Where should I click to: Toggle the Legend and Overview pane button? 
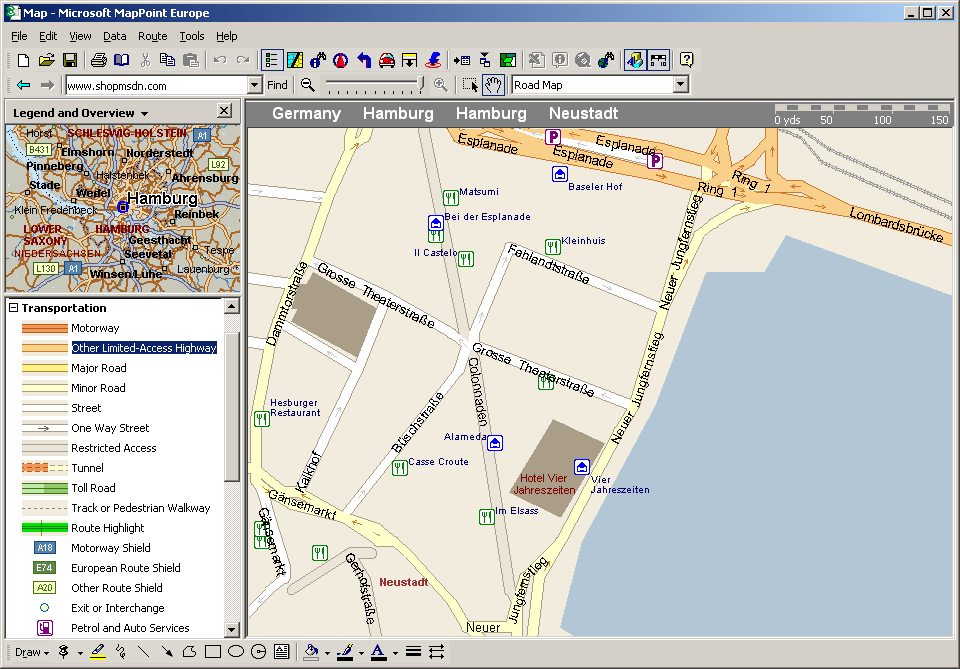272,60
